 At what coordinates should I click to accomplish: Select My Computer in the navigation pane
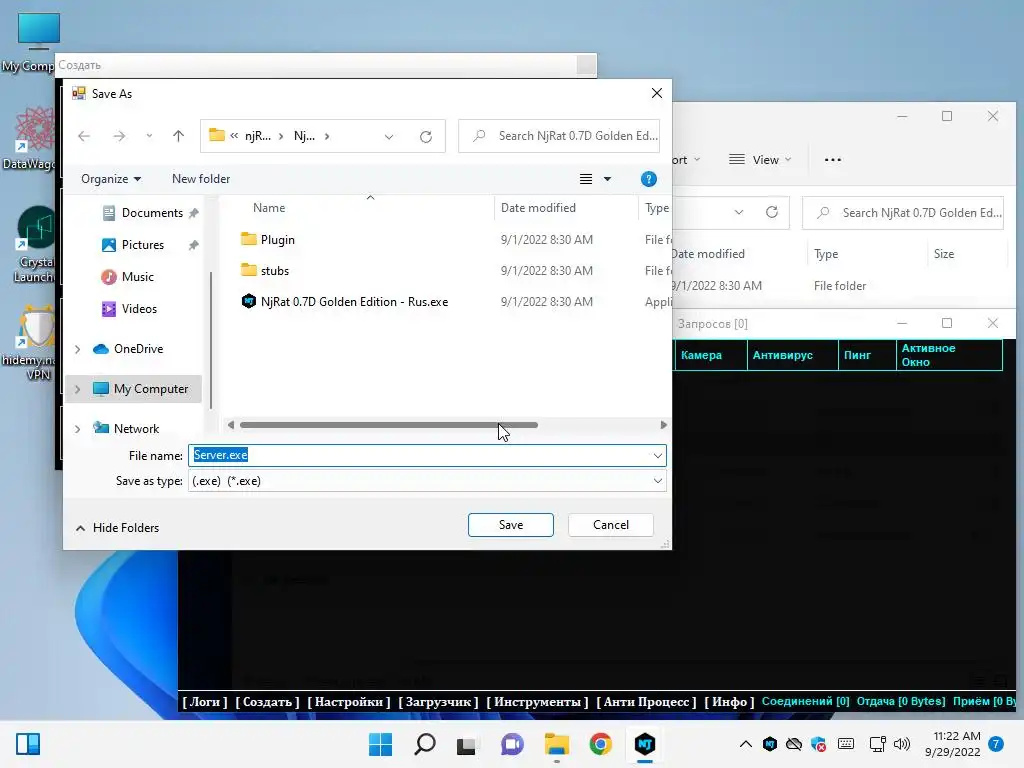point(150,389)
